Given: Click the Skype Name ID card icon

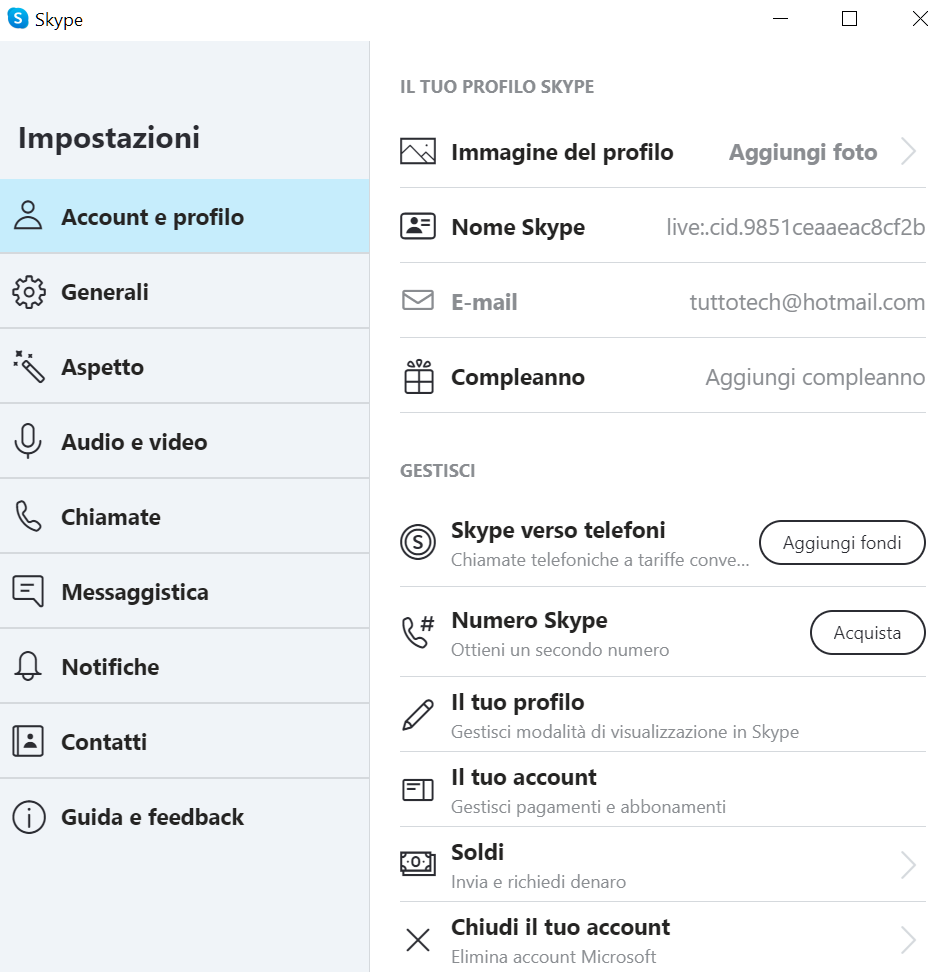Looking at the screenshot, I should pyautogui.click(x=418, y=227).
